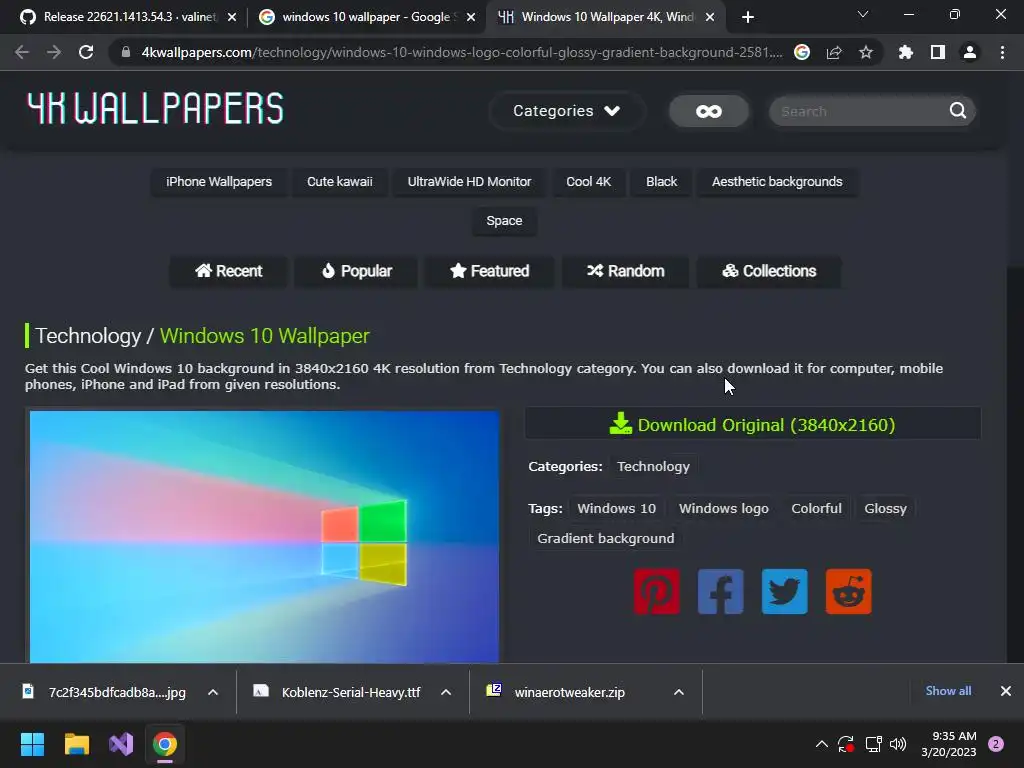Close the GitHub Release tab
Screen dimensions: 1024x768
232,17
